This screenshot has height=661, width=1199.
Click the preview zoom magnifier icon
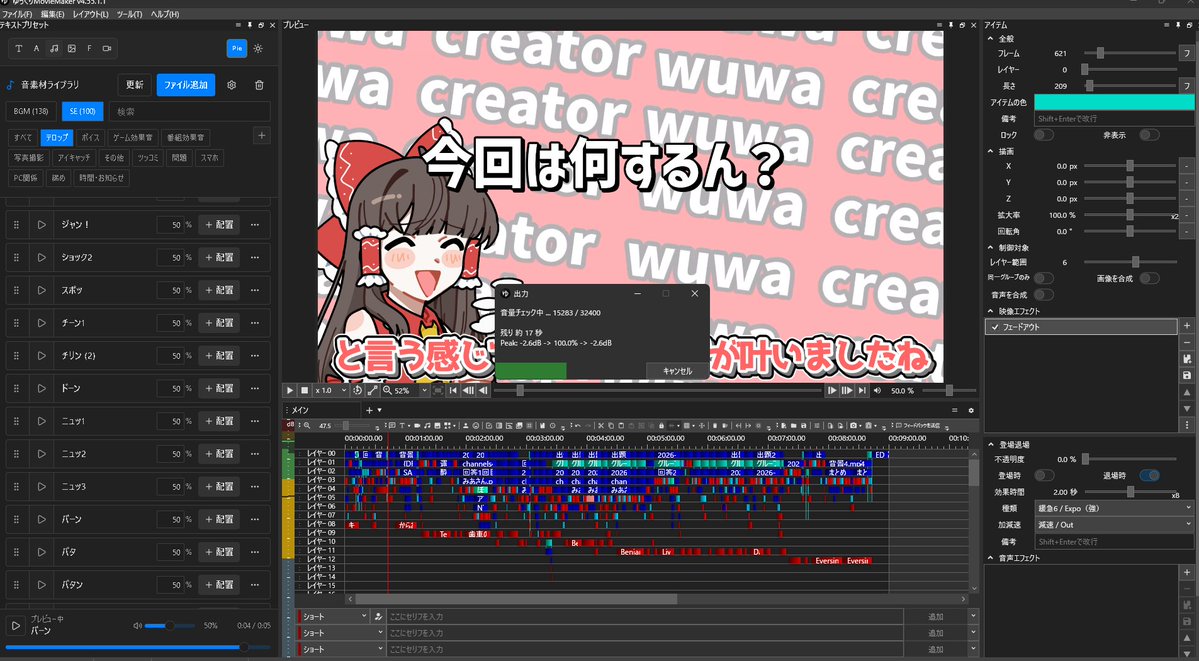[x=387, y=390]
